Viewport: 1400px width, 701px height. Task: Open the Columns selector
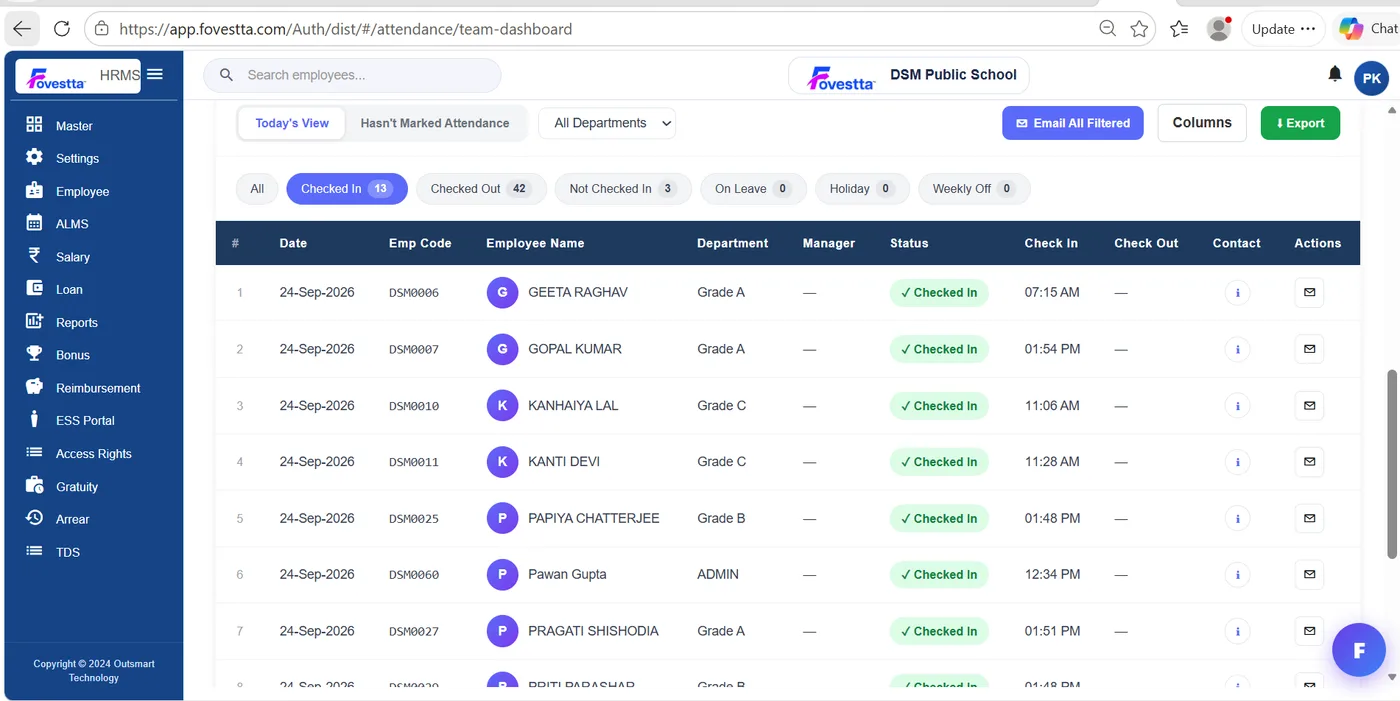click(x=1202, y=123)
